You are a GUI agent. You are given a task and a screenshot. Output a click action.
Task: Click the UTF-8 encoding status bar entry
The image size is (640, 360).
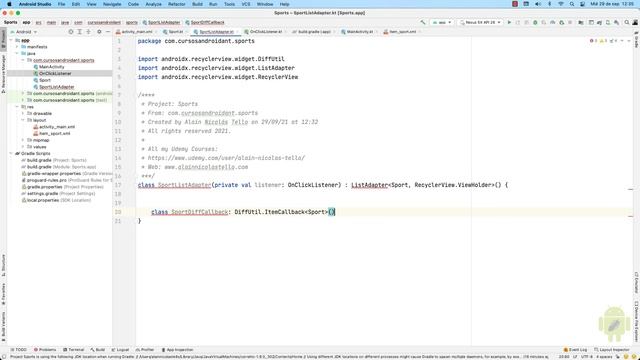(587, 357)
